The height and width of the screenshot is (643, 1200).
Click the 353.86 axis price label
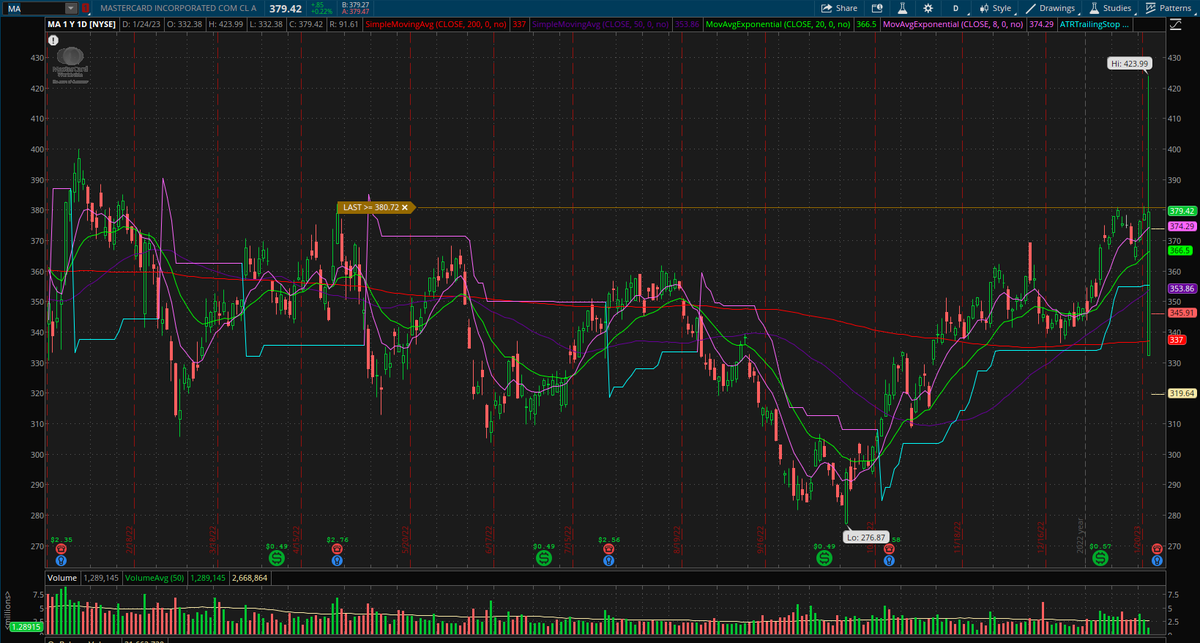pos(1182,288)
